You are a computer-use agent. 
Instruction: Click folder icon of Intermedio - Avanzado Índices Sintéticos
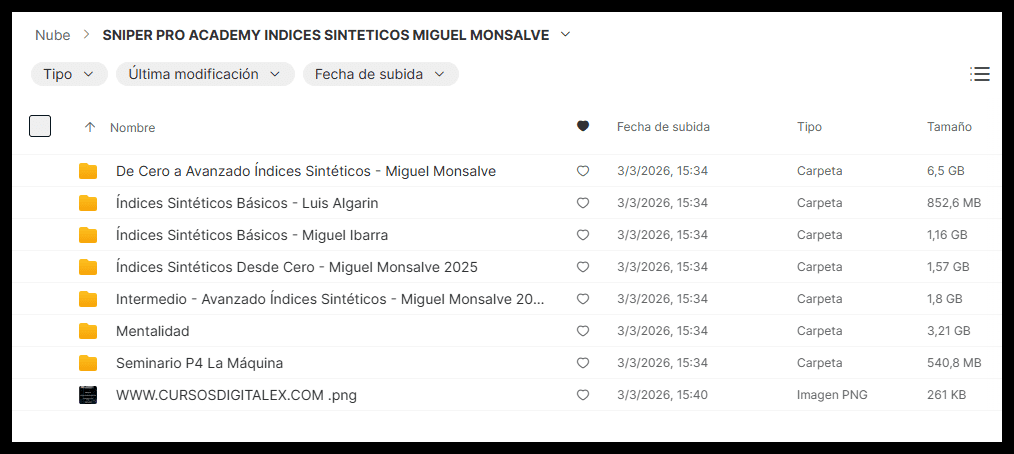88,299
